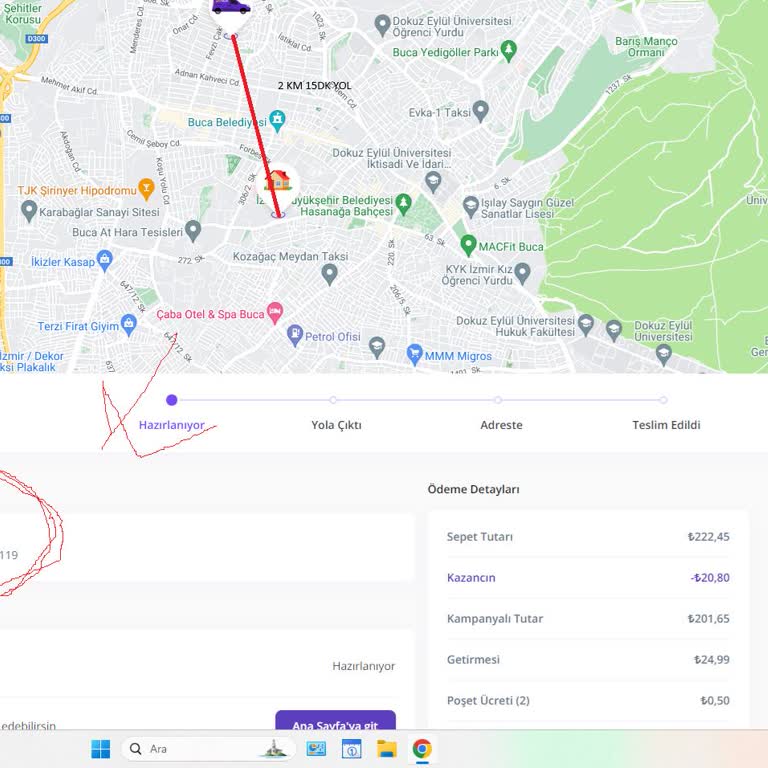Screen dimensions: 768x768
Task: Click the Hazırlanıyor order status text in the order card
Action: click(364, 666)
